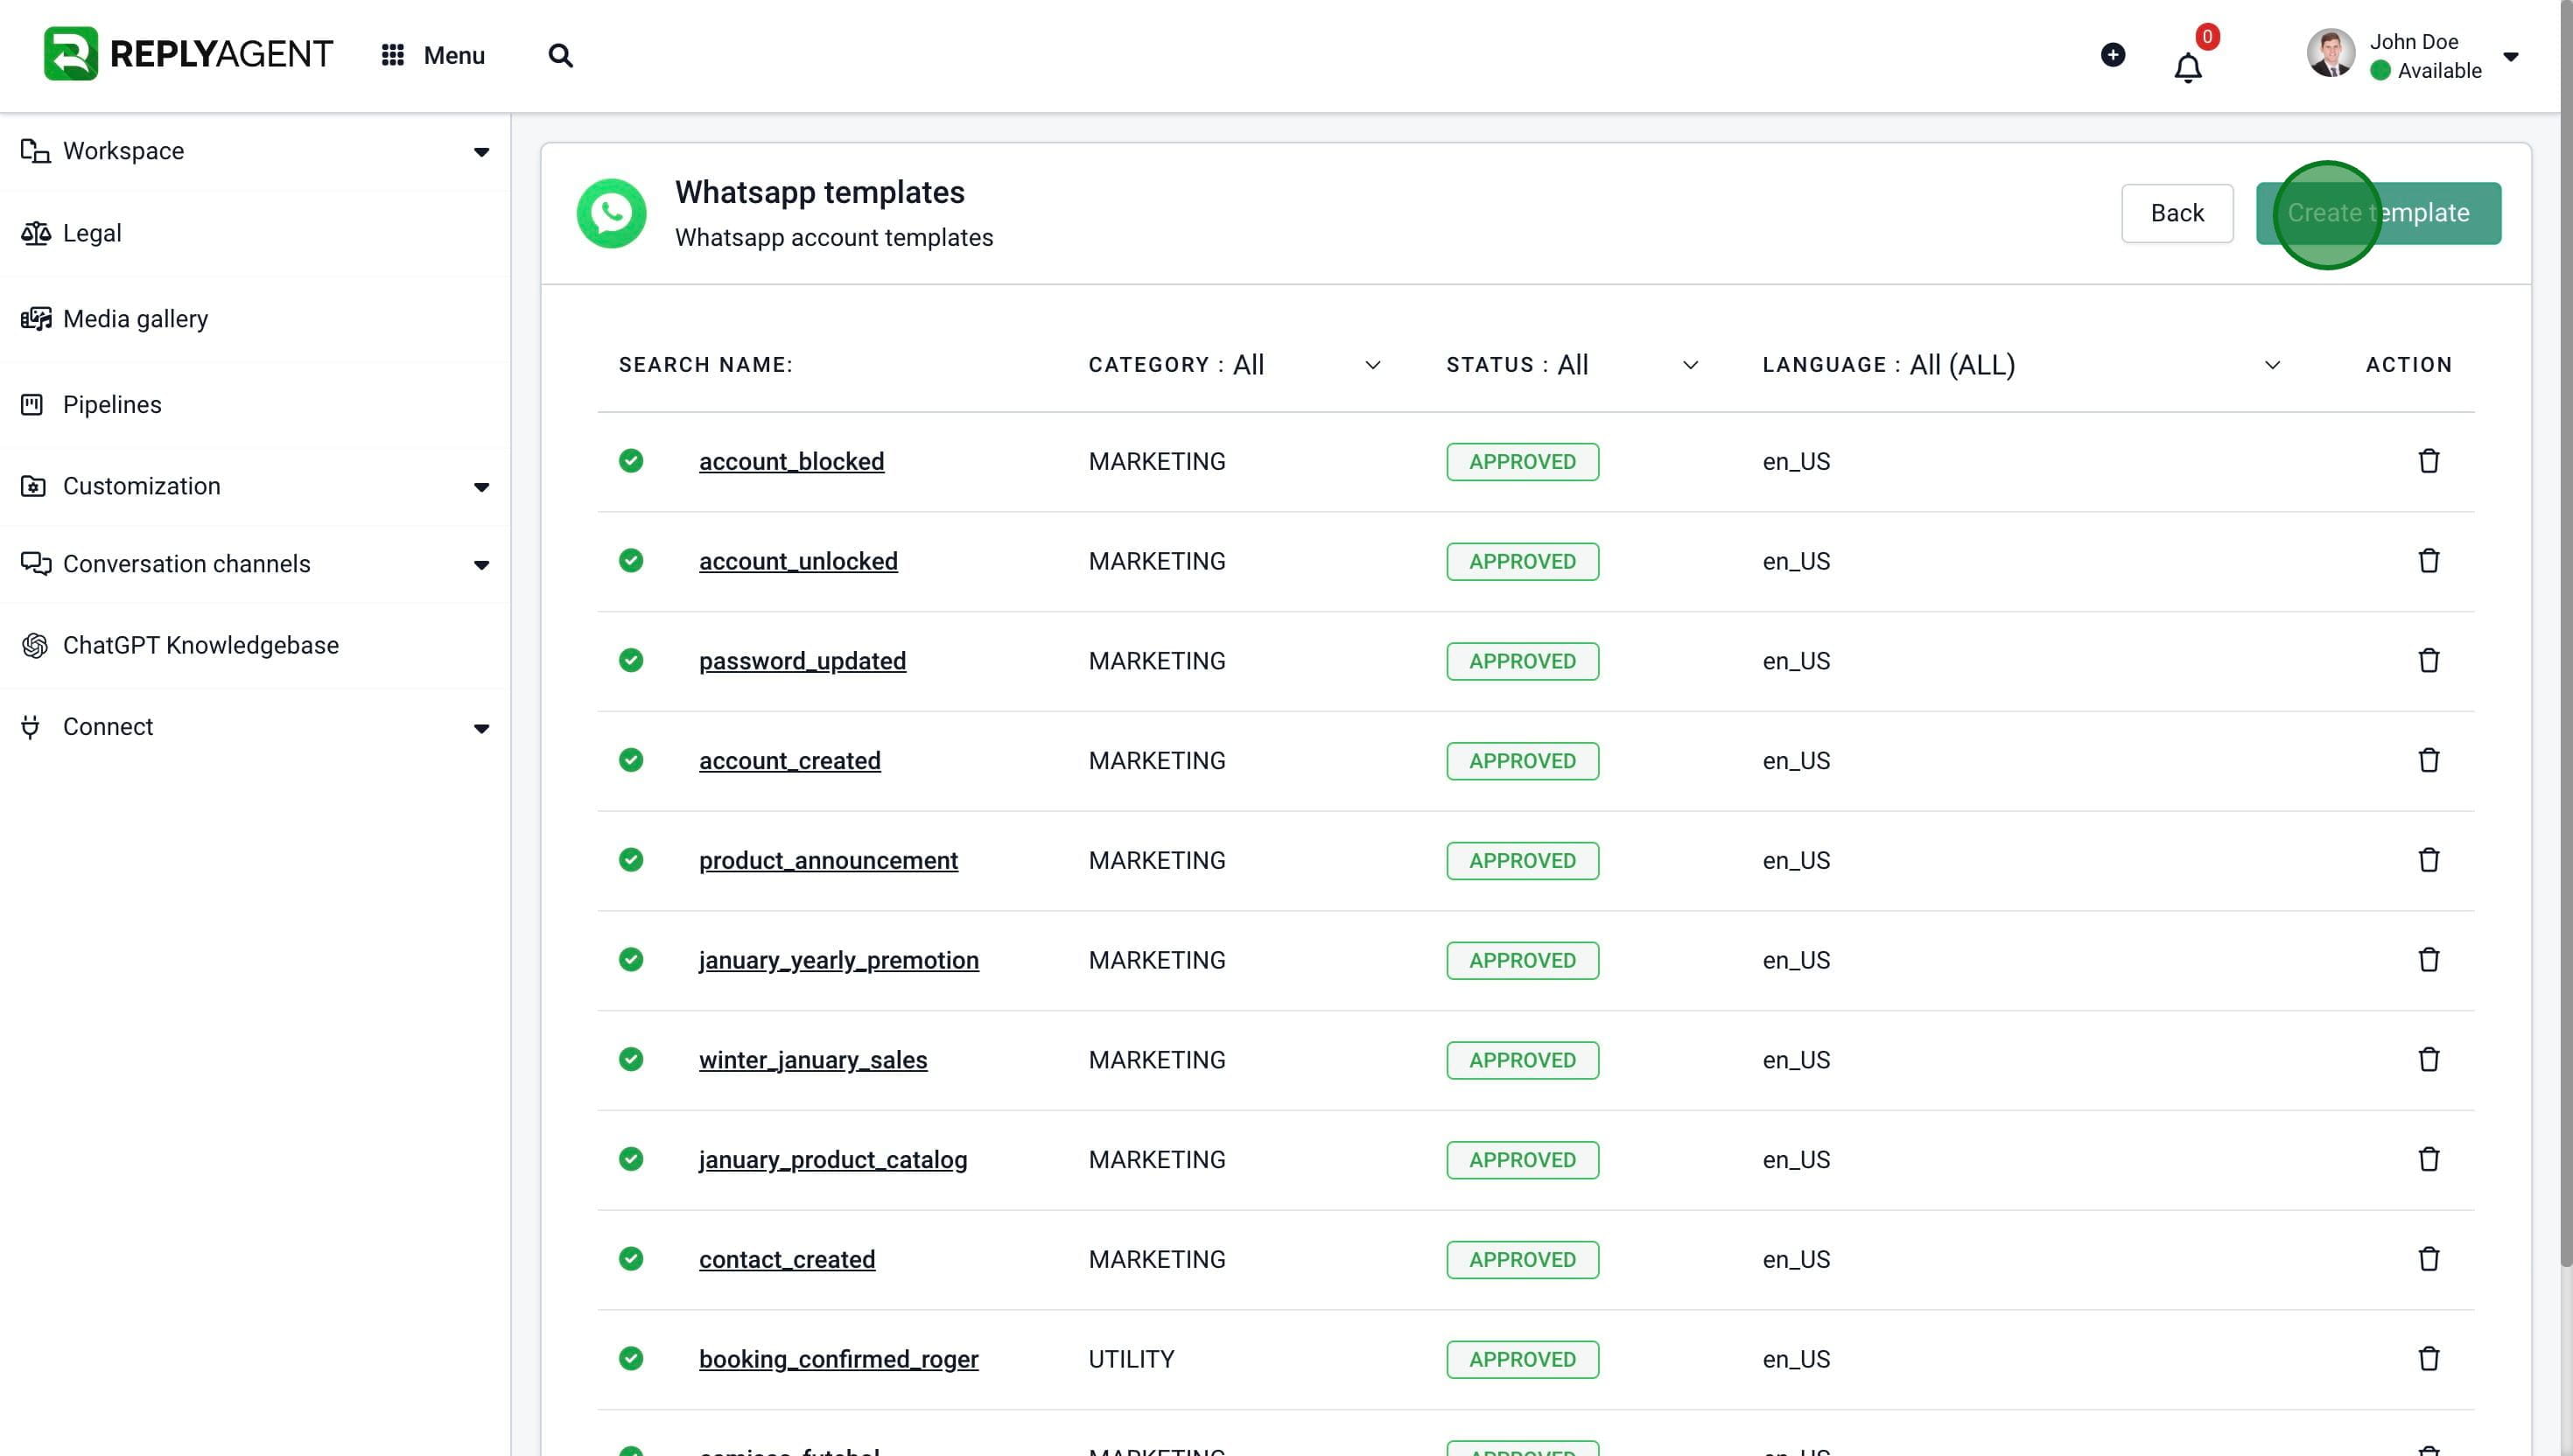Viewport: 2573px width, 1456px height.
Task: Open the John Doe account dropdown arrow
Action: (2510, 56)
